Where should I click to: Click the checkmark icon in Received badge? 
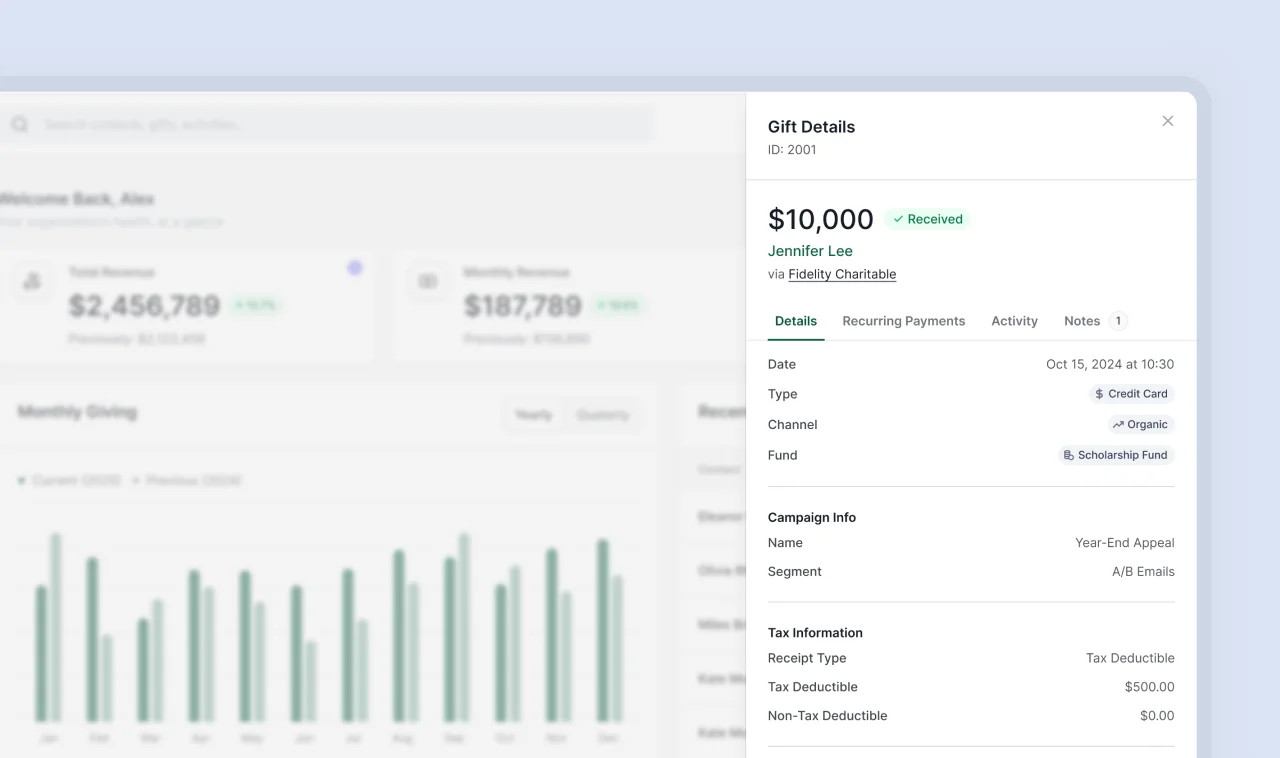[898, 219]
